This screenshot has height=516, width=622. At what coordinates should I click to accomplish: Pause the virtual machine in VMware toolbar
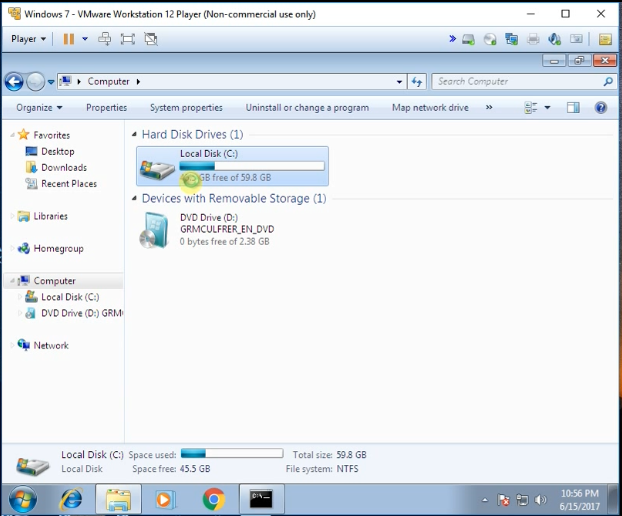point(69,39)
